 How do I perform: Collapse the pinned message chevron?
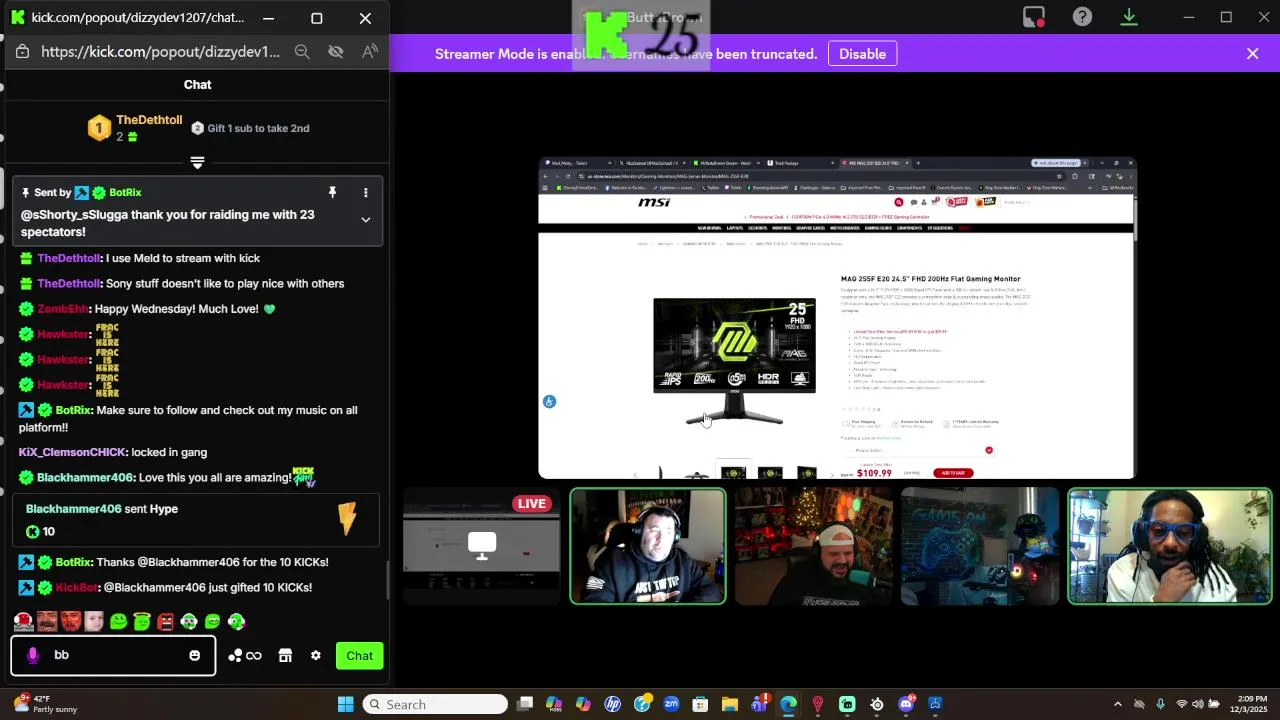pyautogui.click(x=365, y=220)
